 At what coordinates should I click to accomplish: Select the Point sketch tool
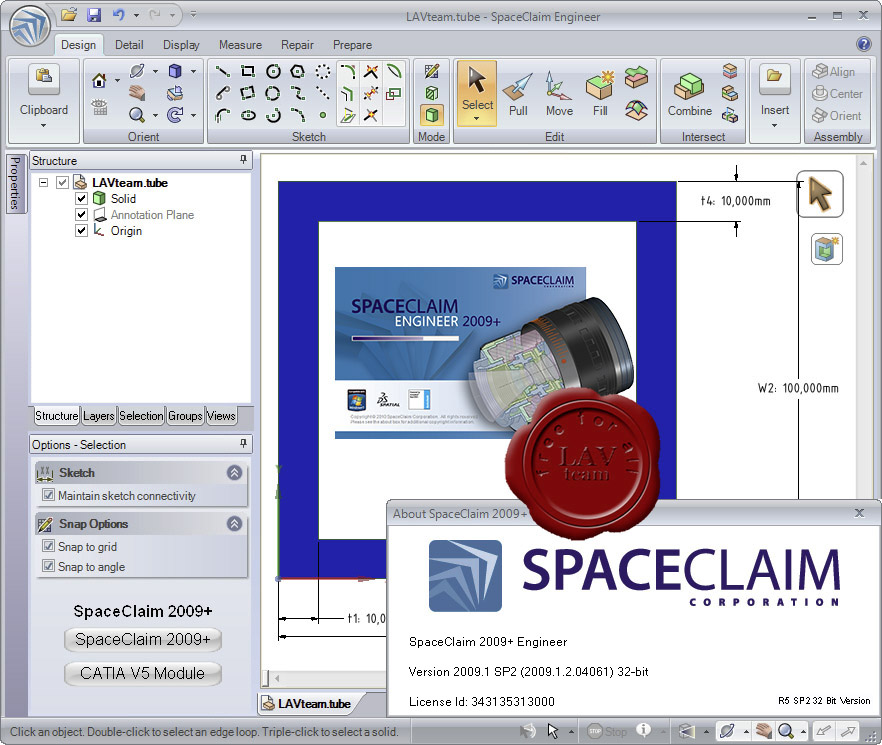pos(323,115)
